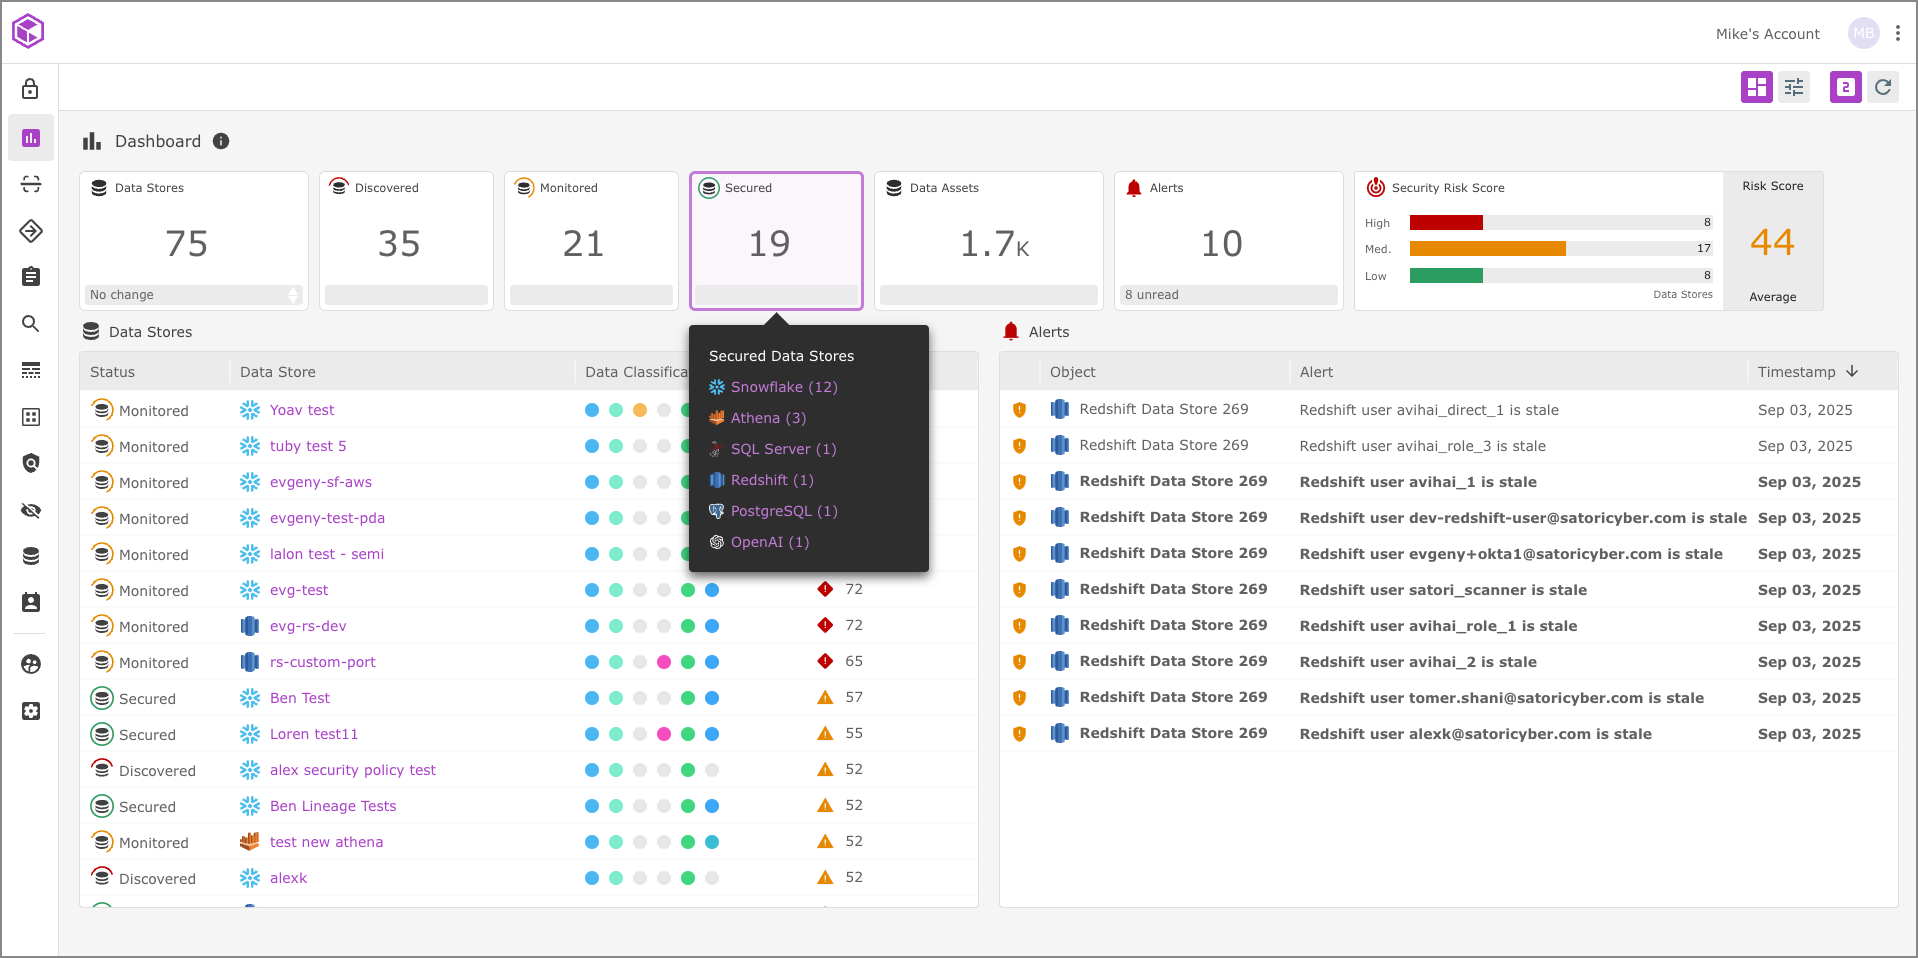This screenshot has height=958, width=1918.
Task: Open the Yoav test data store link
Action: point(302,410)
